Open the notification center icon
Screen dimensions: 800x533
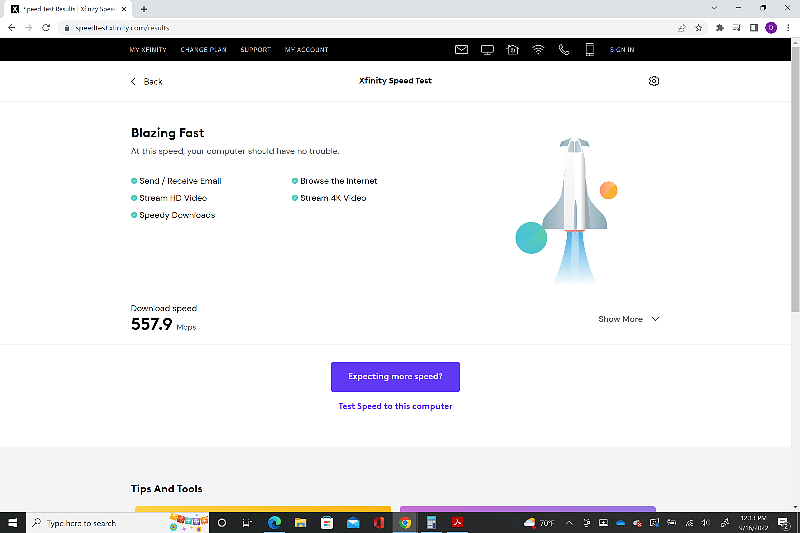tap(783, 523)
